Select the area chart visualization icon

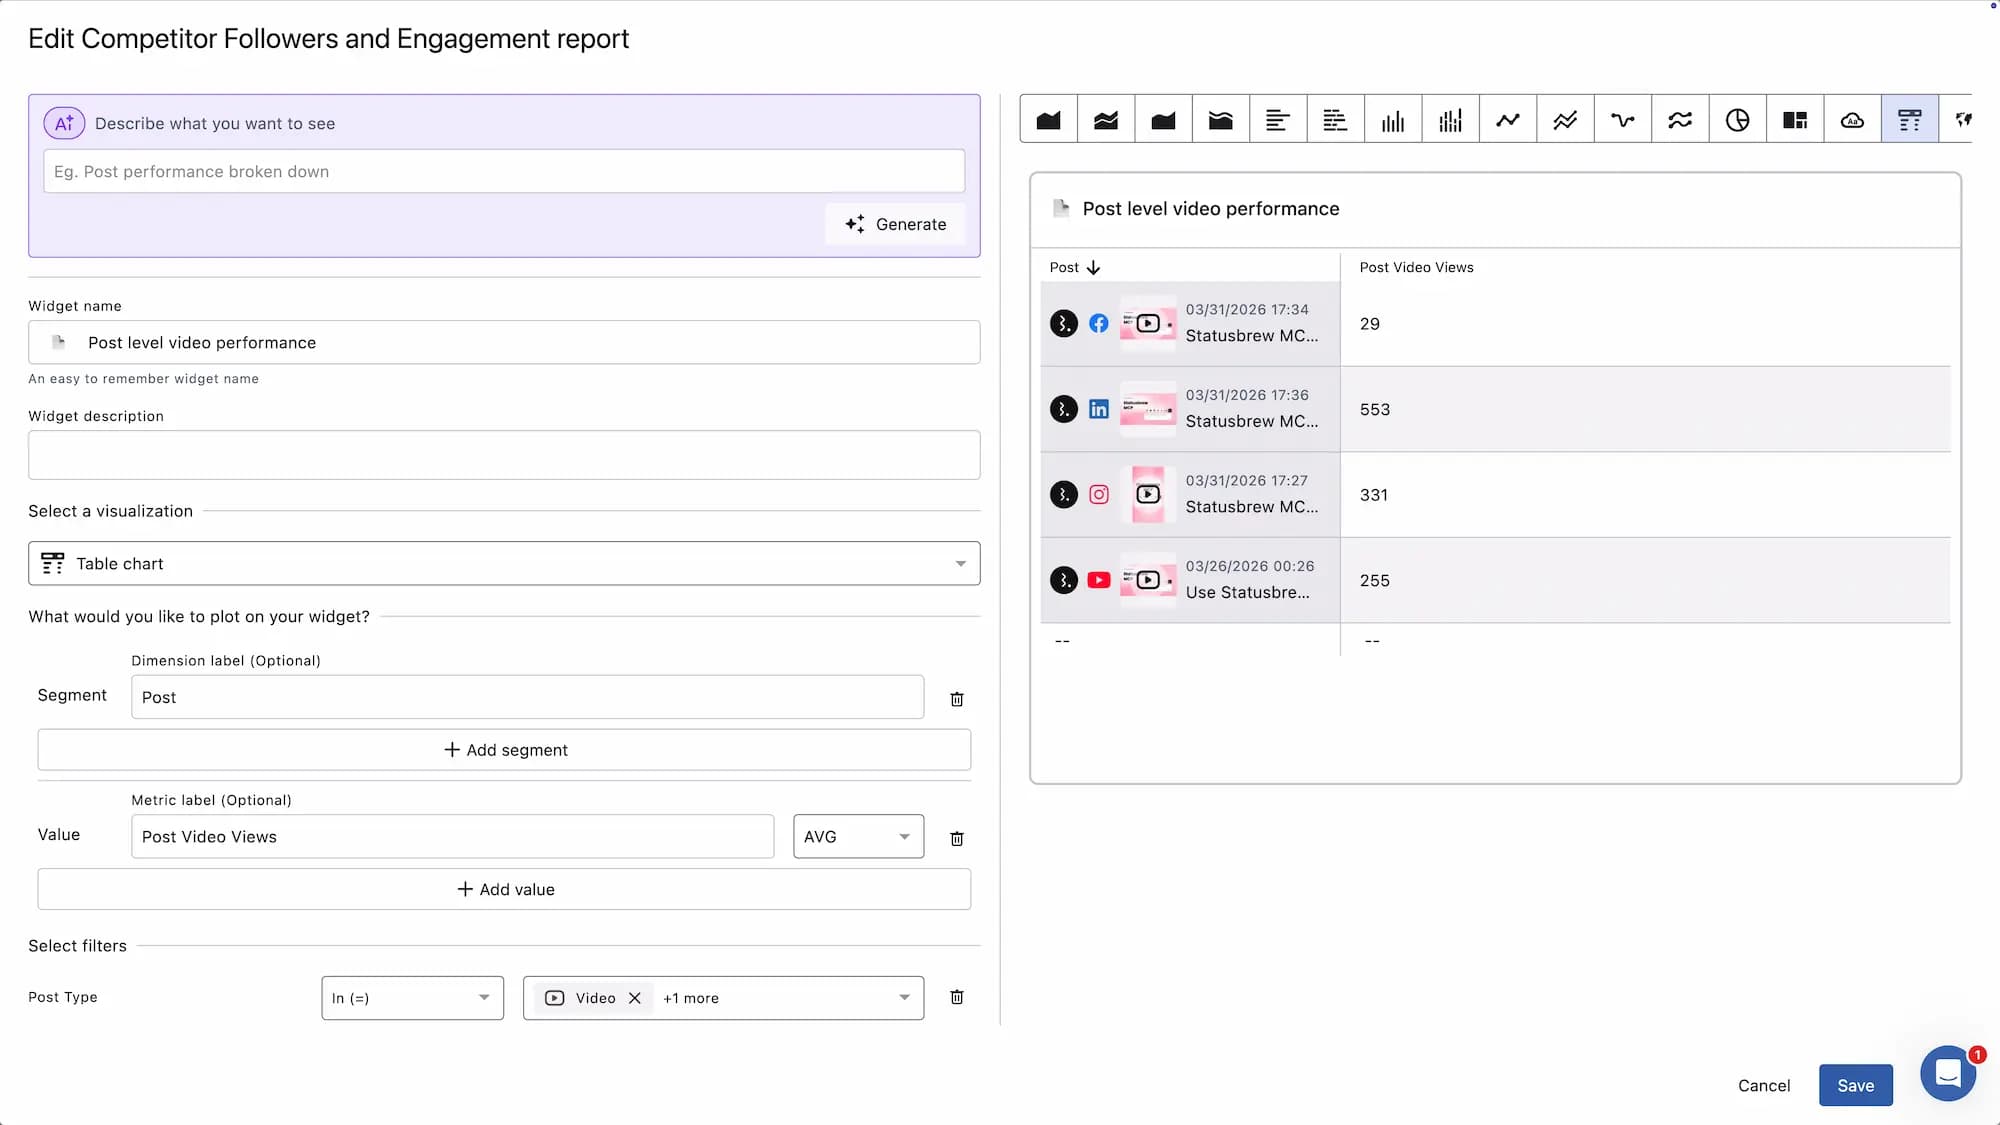click(x=1048, y=118)
